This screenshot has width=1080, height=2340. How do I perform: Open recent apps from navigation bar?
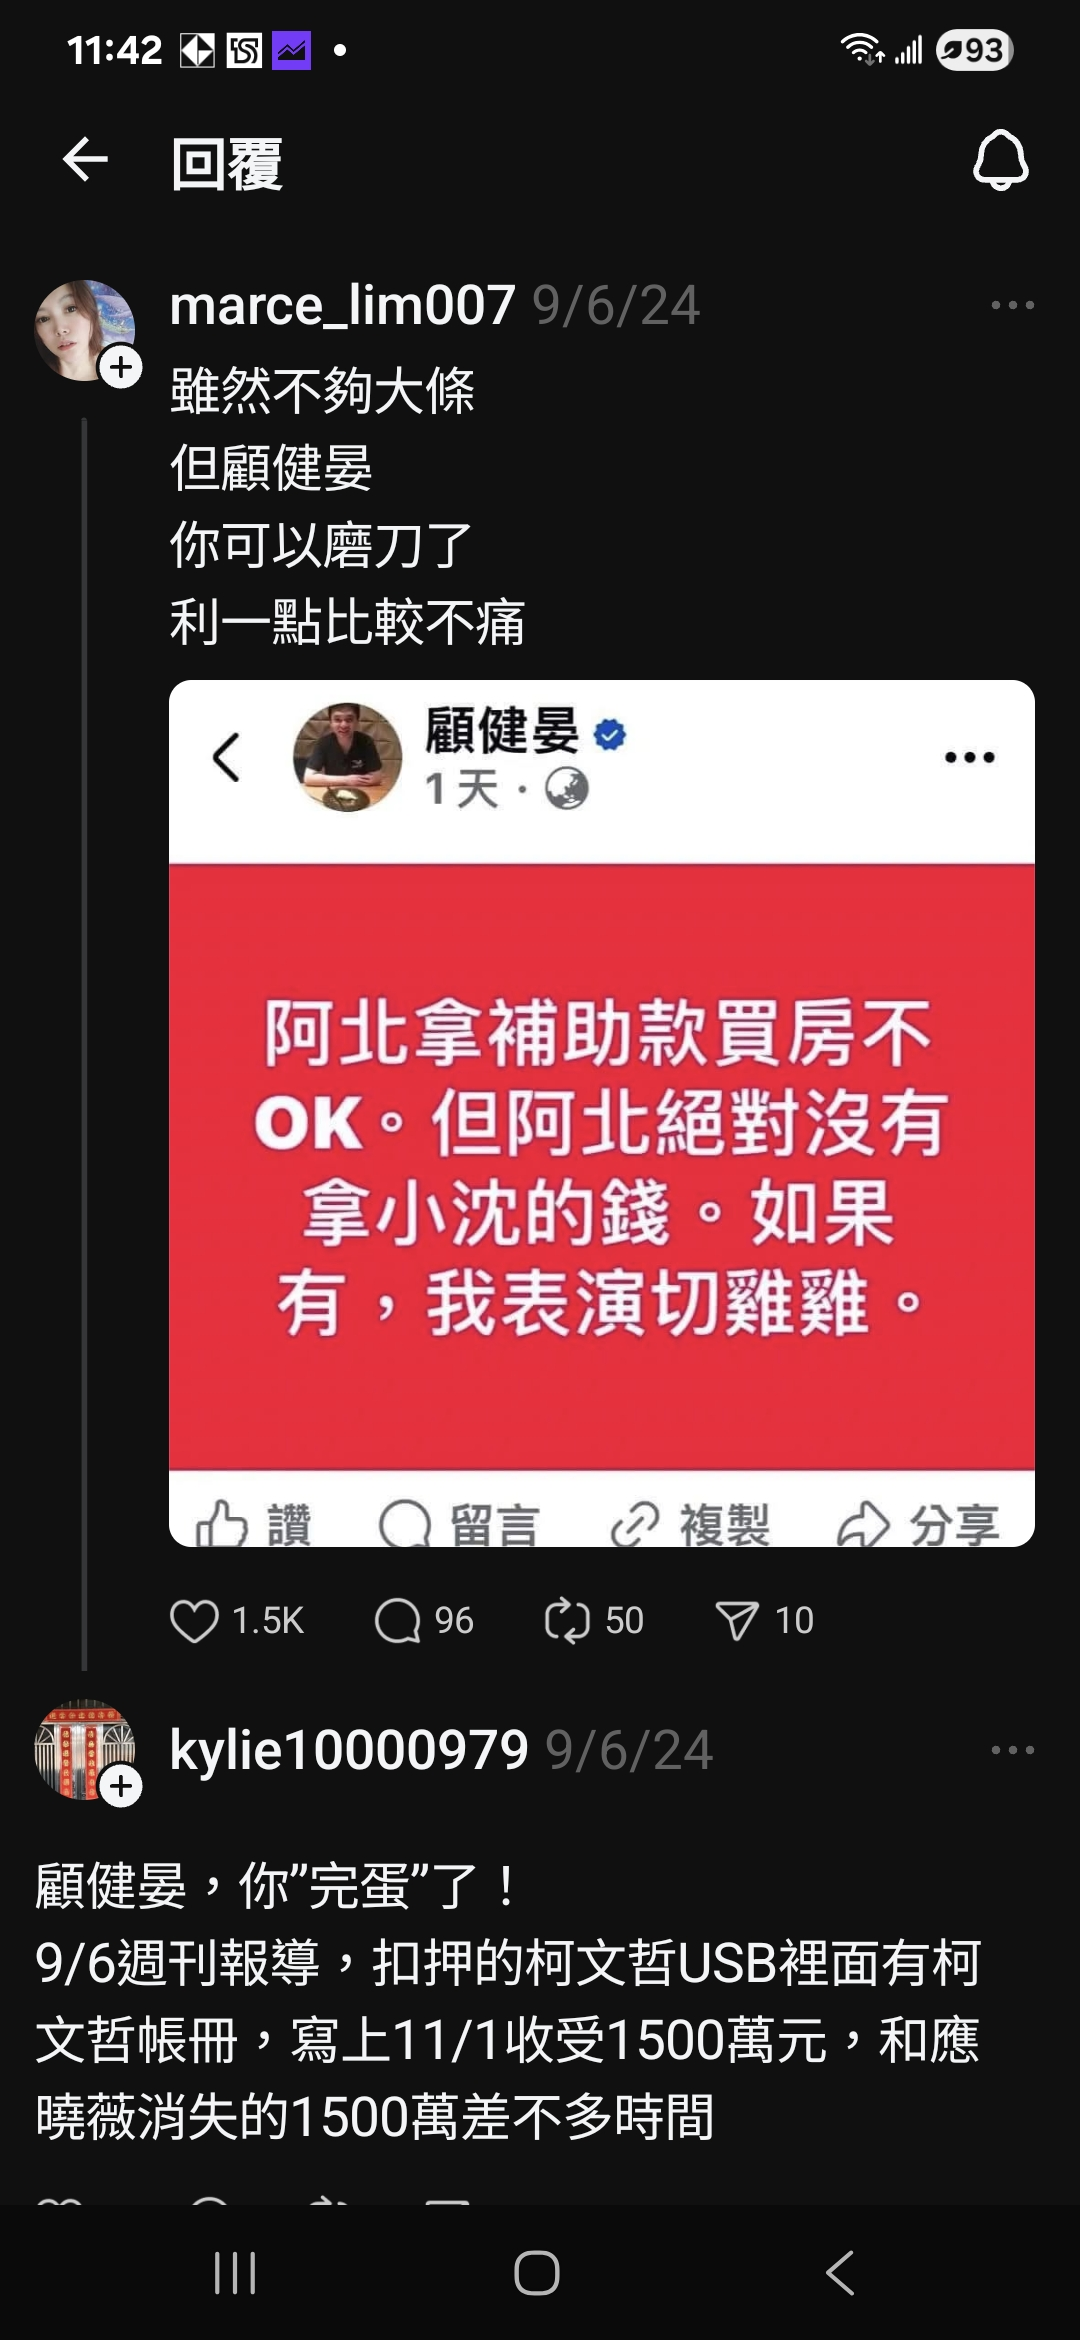(236, 2273)
